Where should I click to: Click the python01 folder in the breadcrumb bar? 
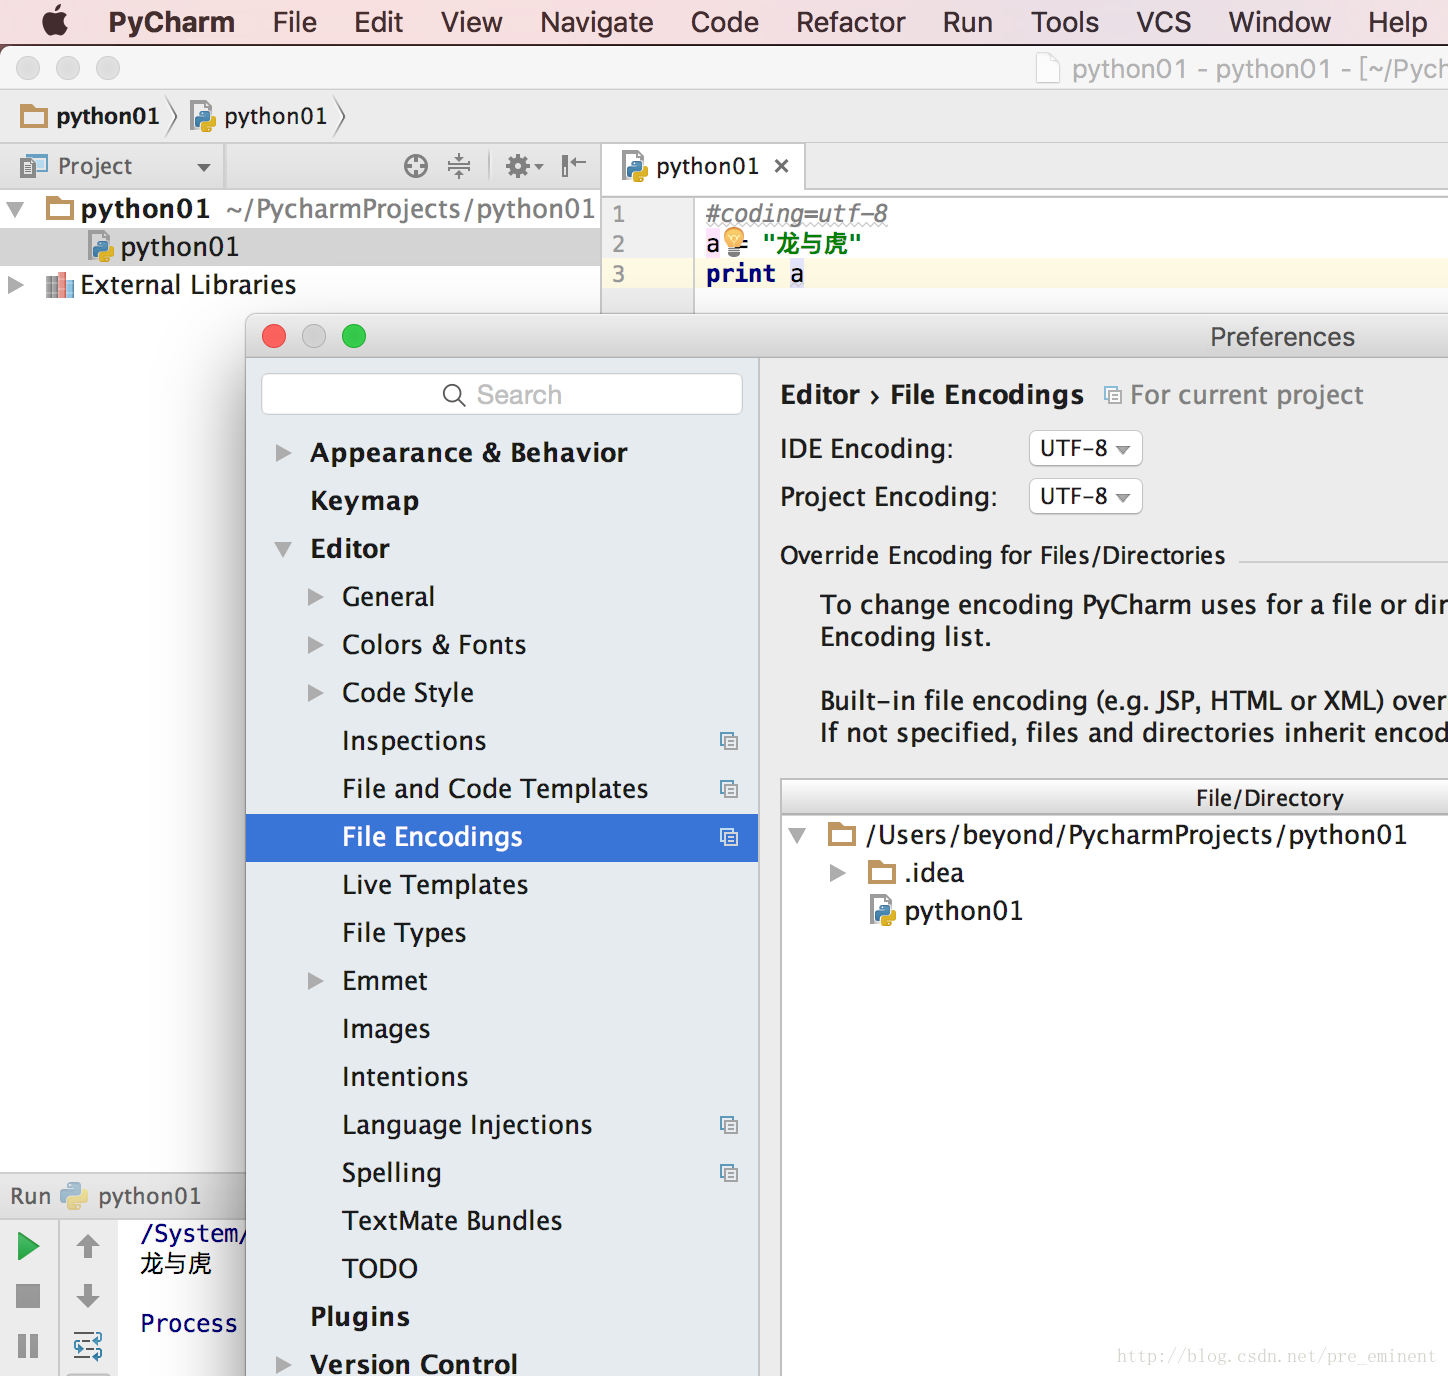coord(90,116)
